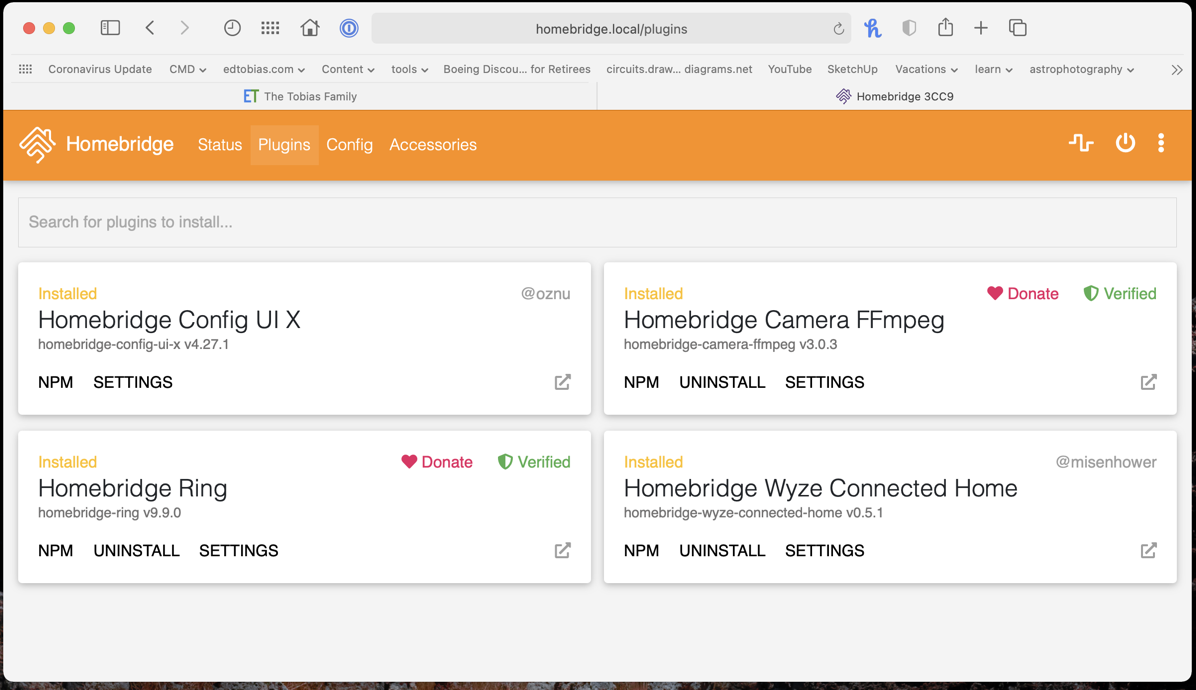Expand the astrophotography bookmarks dropdown
Image resolution: width=1196 pixels, height=690 pixels.
click(x=1081, y=69)
